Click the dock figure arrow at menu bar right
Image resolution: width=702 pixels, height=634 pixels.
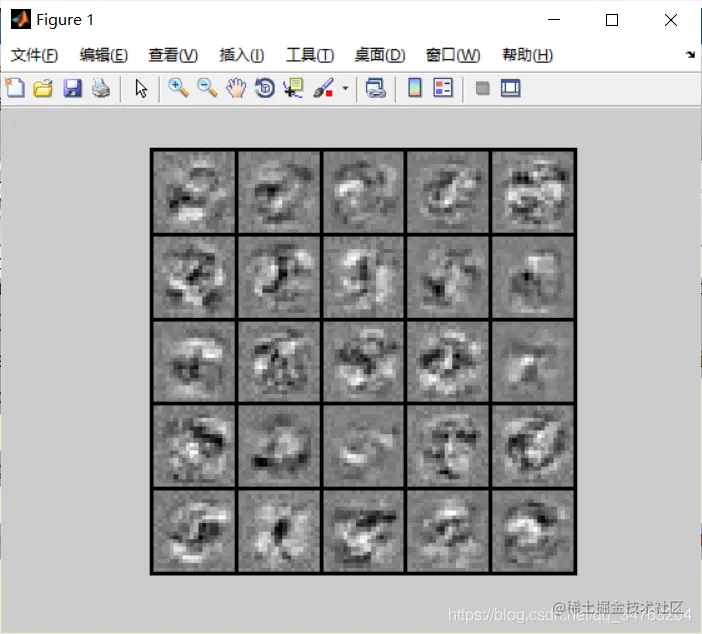(x=690, y=55)
